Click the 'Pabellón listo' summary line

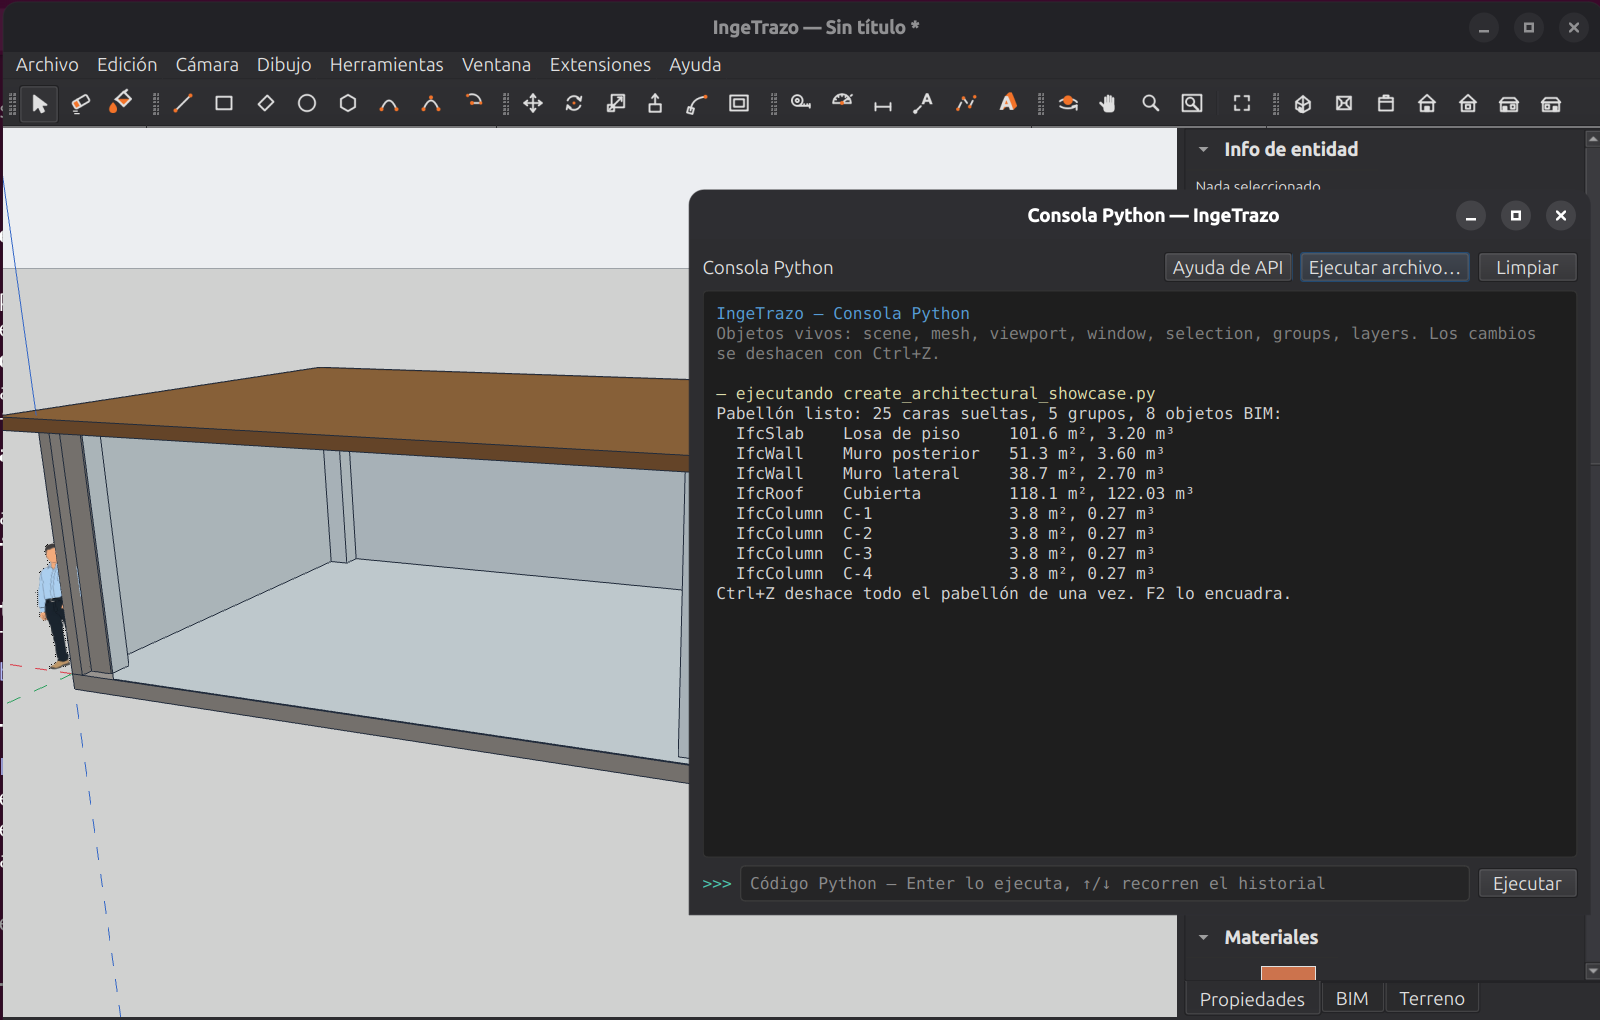tap(999, 414)
